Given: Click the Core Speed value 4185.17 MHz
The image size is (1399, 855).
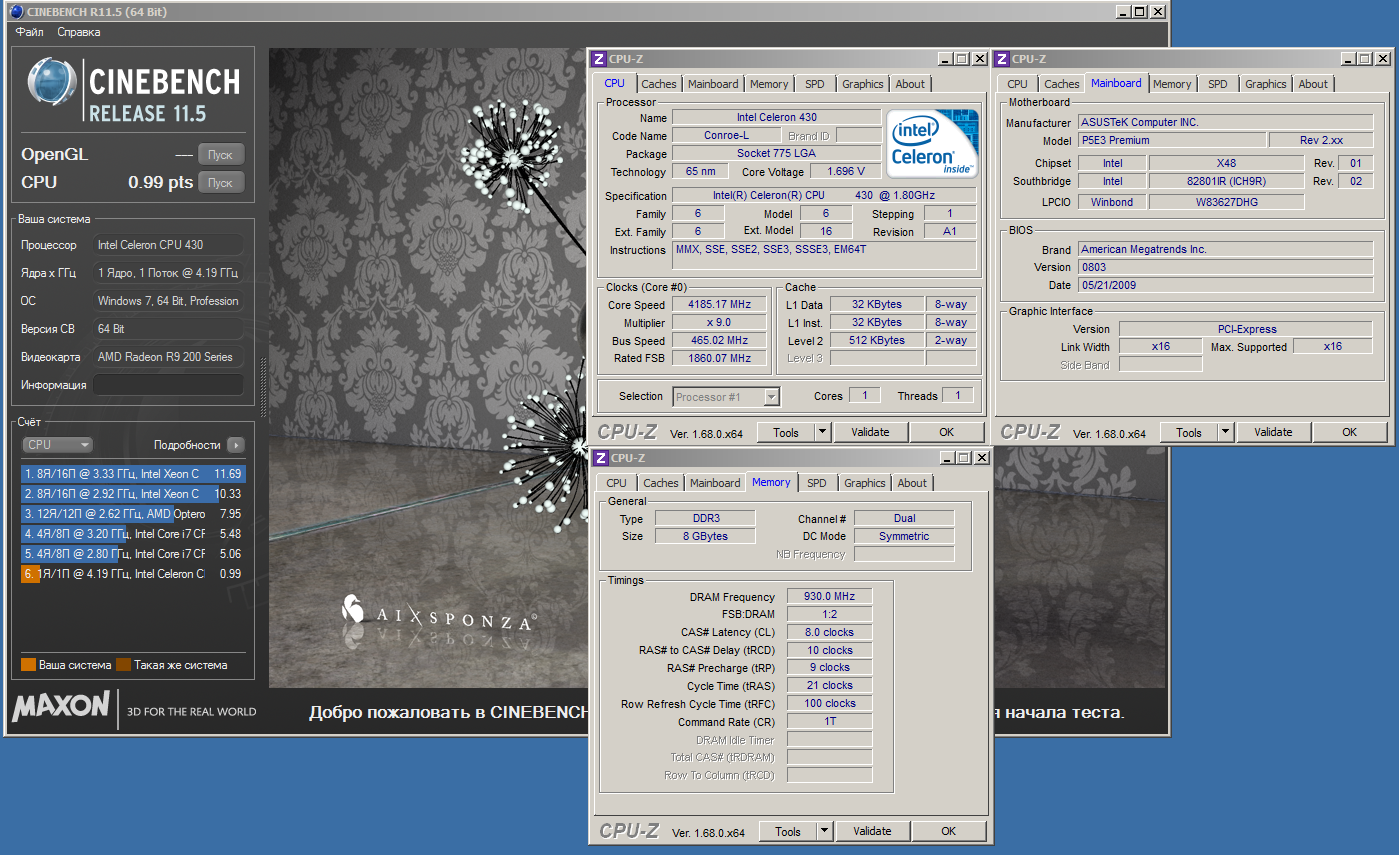Looking at the screenshot, I should (x=719, y=304).
